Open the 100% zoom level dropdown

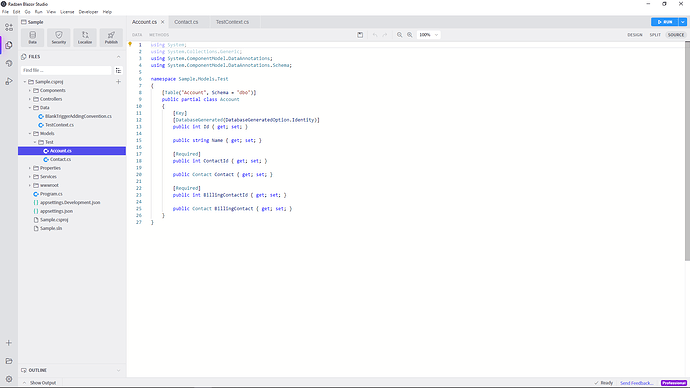tap(428, 35)
